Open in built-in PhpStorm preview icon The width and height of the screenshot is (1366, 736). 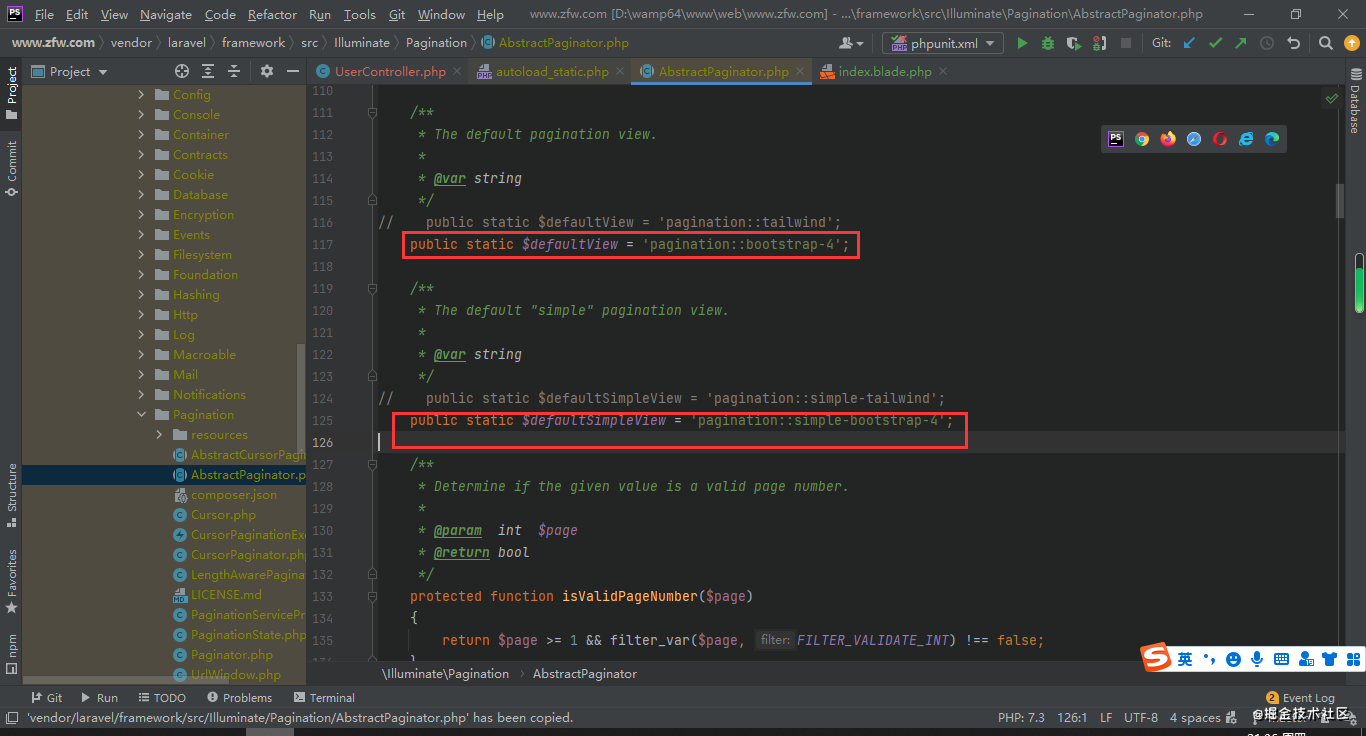pyautogui.click(x=1116, y=139)
